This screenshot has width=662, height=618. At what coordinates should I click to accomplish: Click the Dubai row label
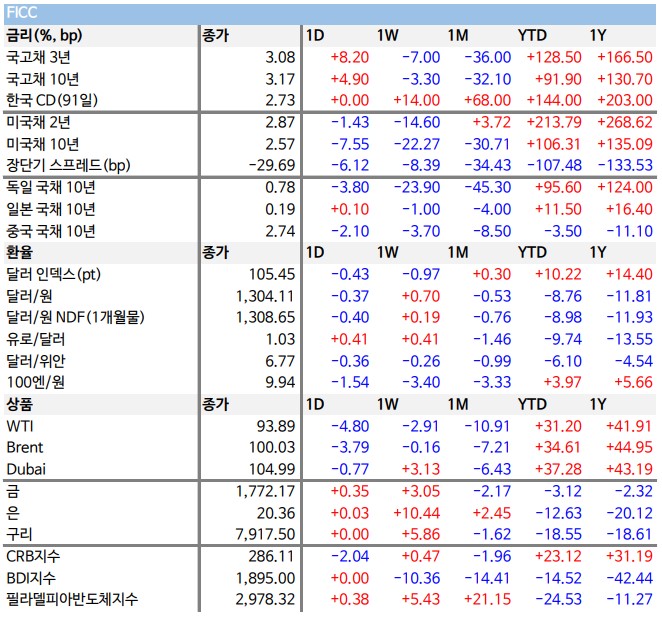coord(26,469)
